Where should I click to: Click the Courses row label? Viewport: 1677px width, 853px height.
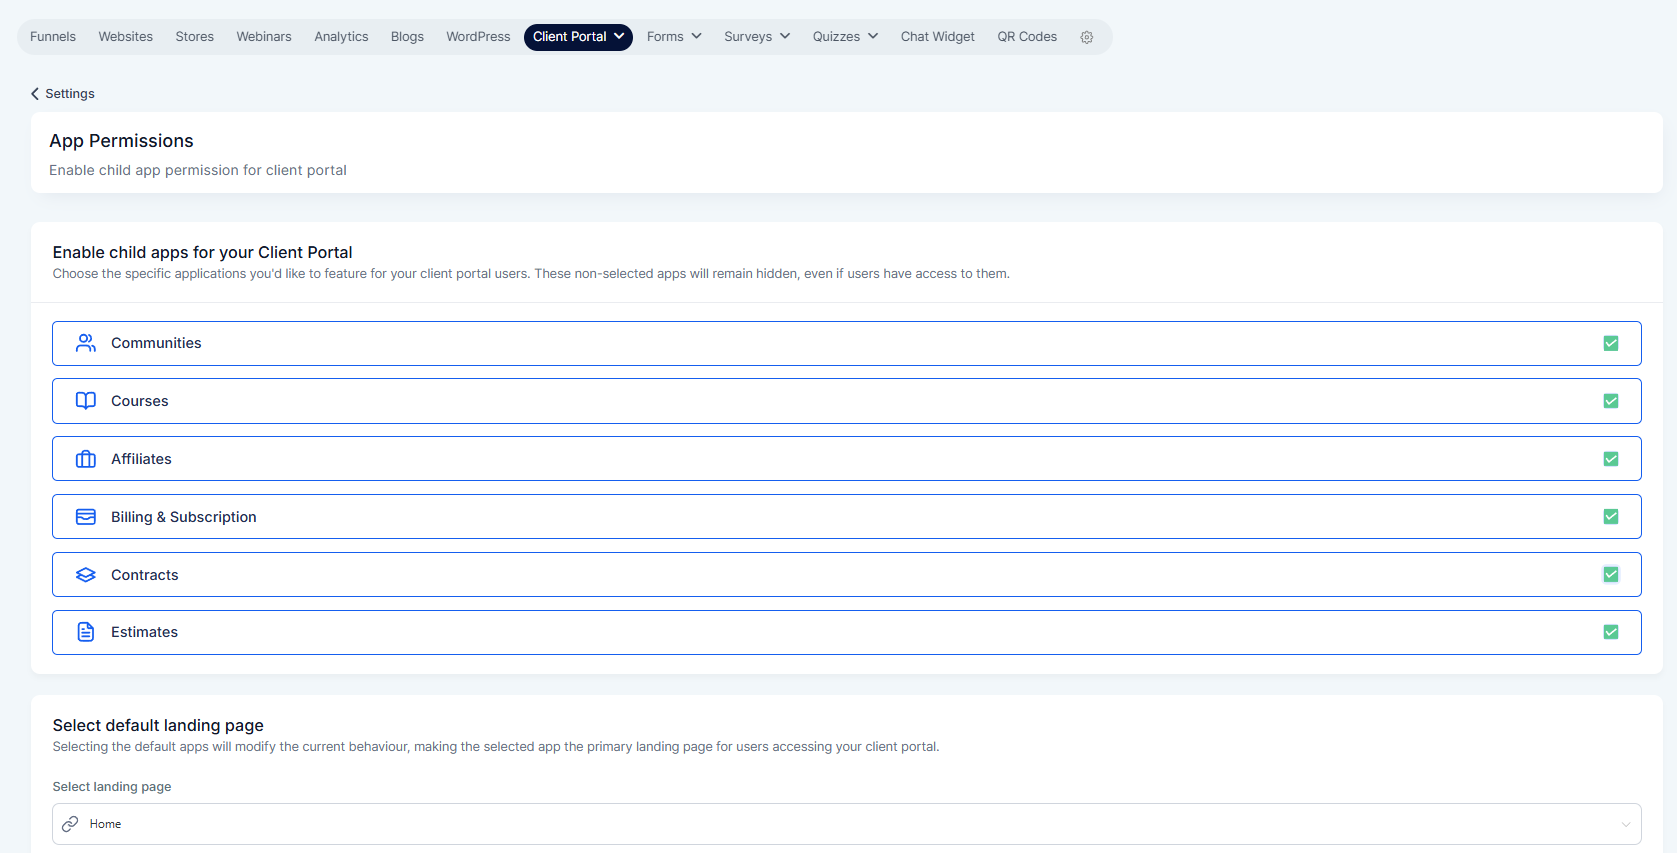140,401
